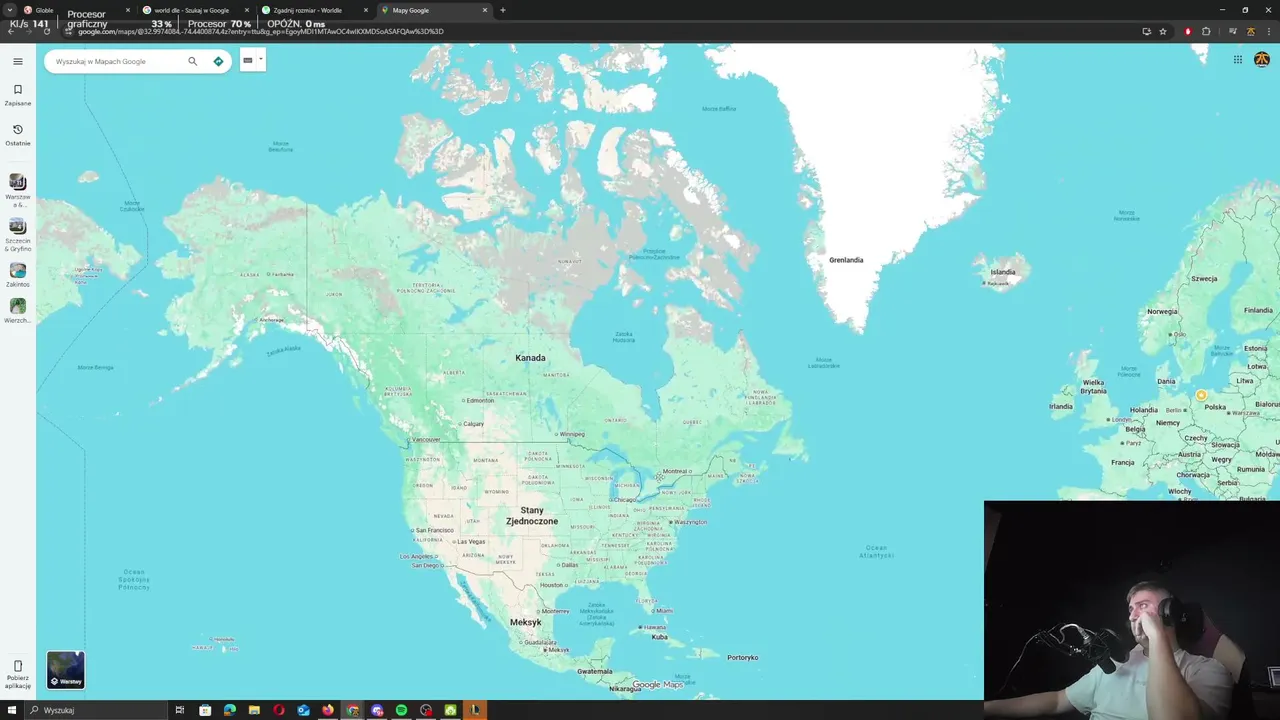Close the Globle tab
The height and width of the screenshot is (720, 1280).
click(x=128, y=10)
